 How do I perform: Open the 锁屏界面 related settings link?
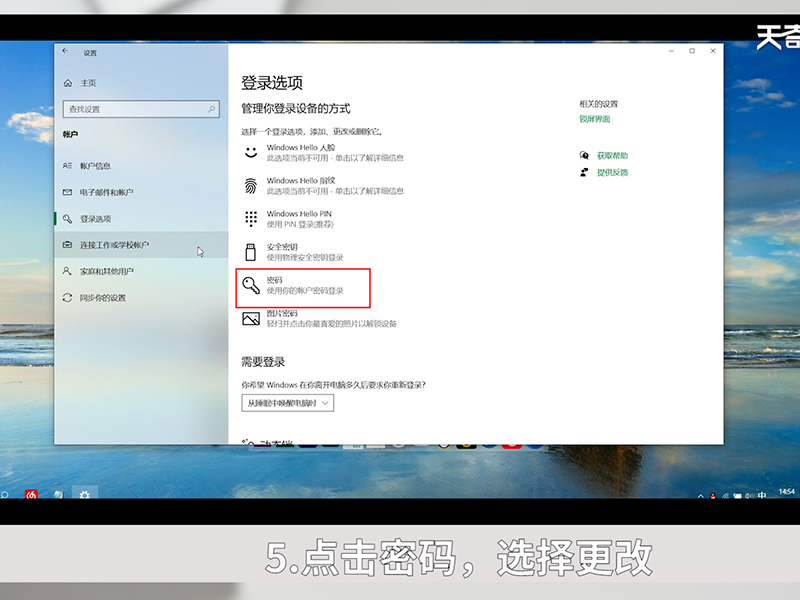tap(594, 119)
